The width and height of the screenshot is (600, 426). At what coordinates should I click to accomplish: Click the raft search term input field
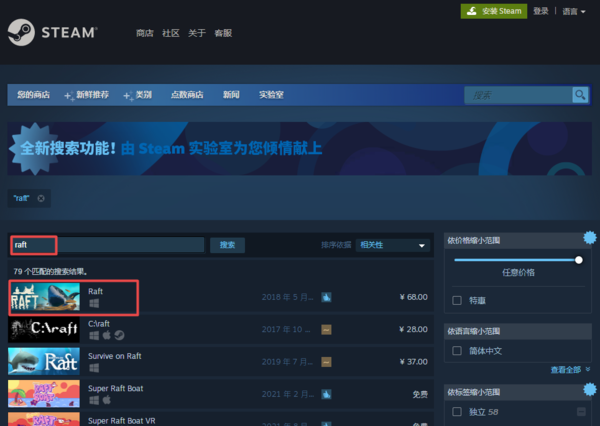(x=108, y=245)
